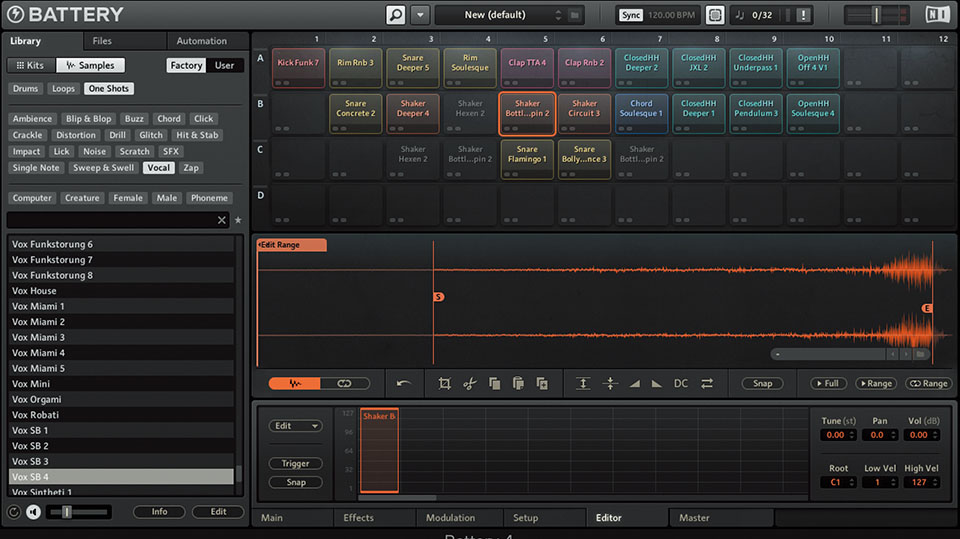Open dropdown arrow next to search icon
Image resolution: width=960 pixels, height=539 pixels.
click(420, 15)
